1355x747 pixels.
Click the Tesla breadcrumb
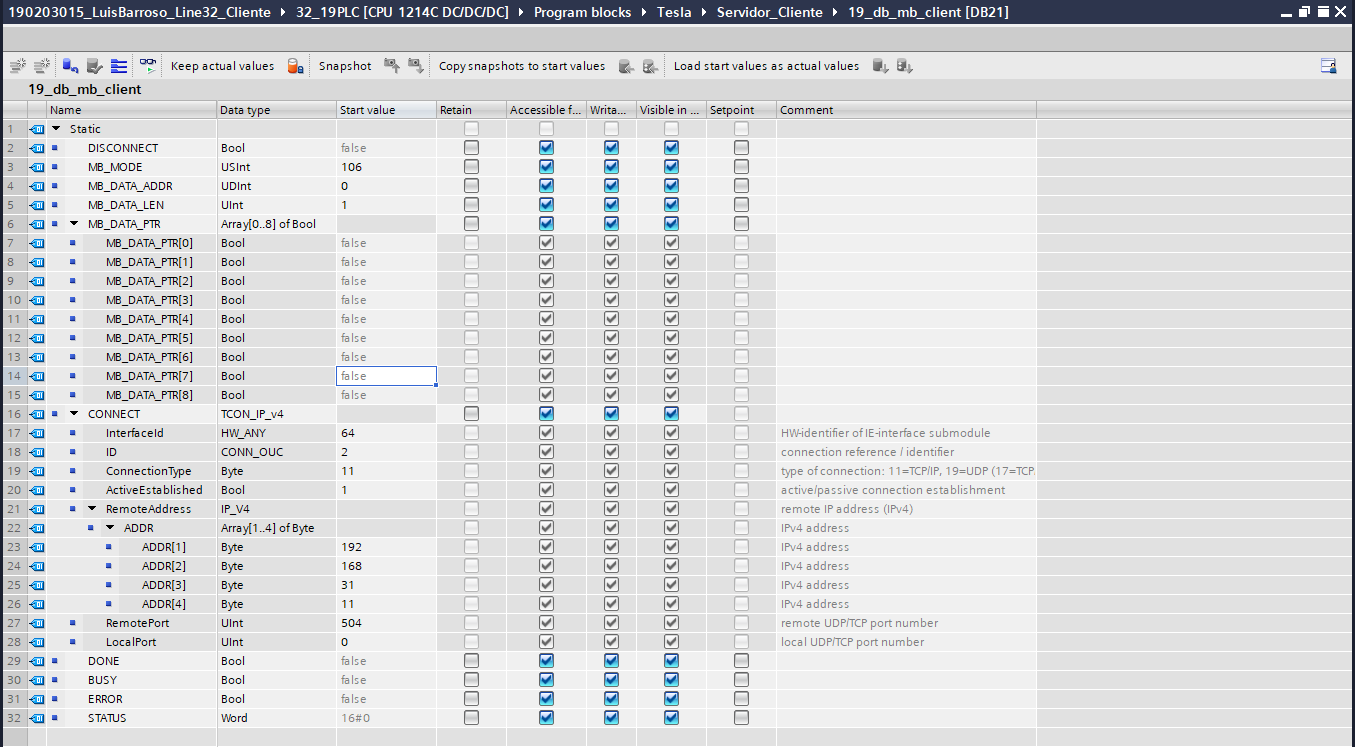pos(674,12)
